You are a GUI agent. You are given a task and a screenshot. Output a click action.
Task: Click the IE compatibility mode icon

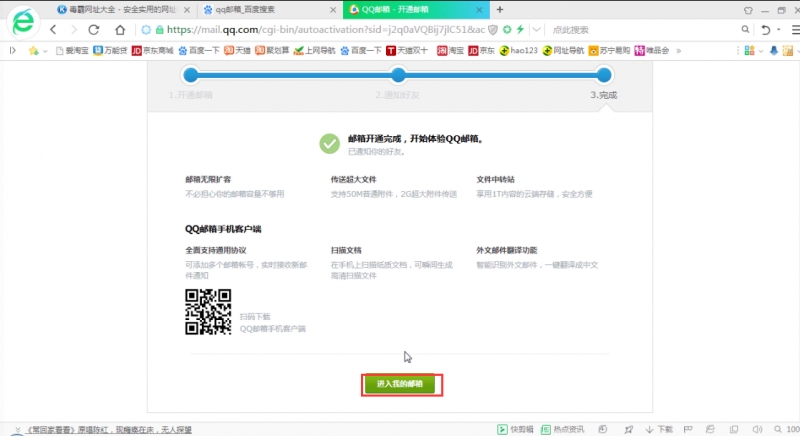point(710,429)
